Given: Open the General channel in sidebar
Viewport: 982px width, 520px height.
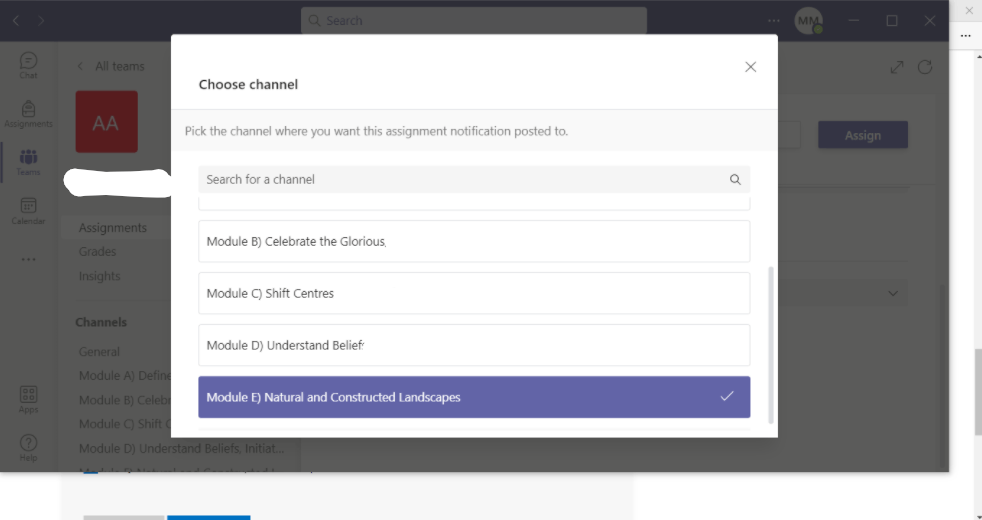Looking at the screenshot, I should pyautogui.click(x=99, y=351).
